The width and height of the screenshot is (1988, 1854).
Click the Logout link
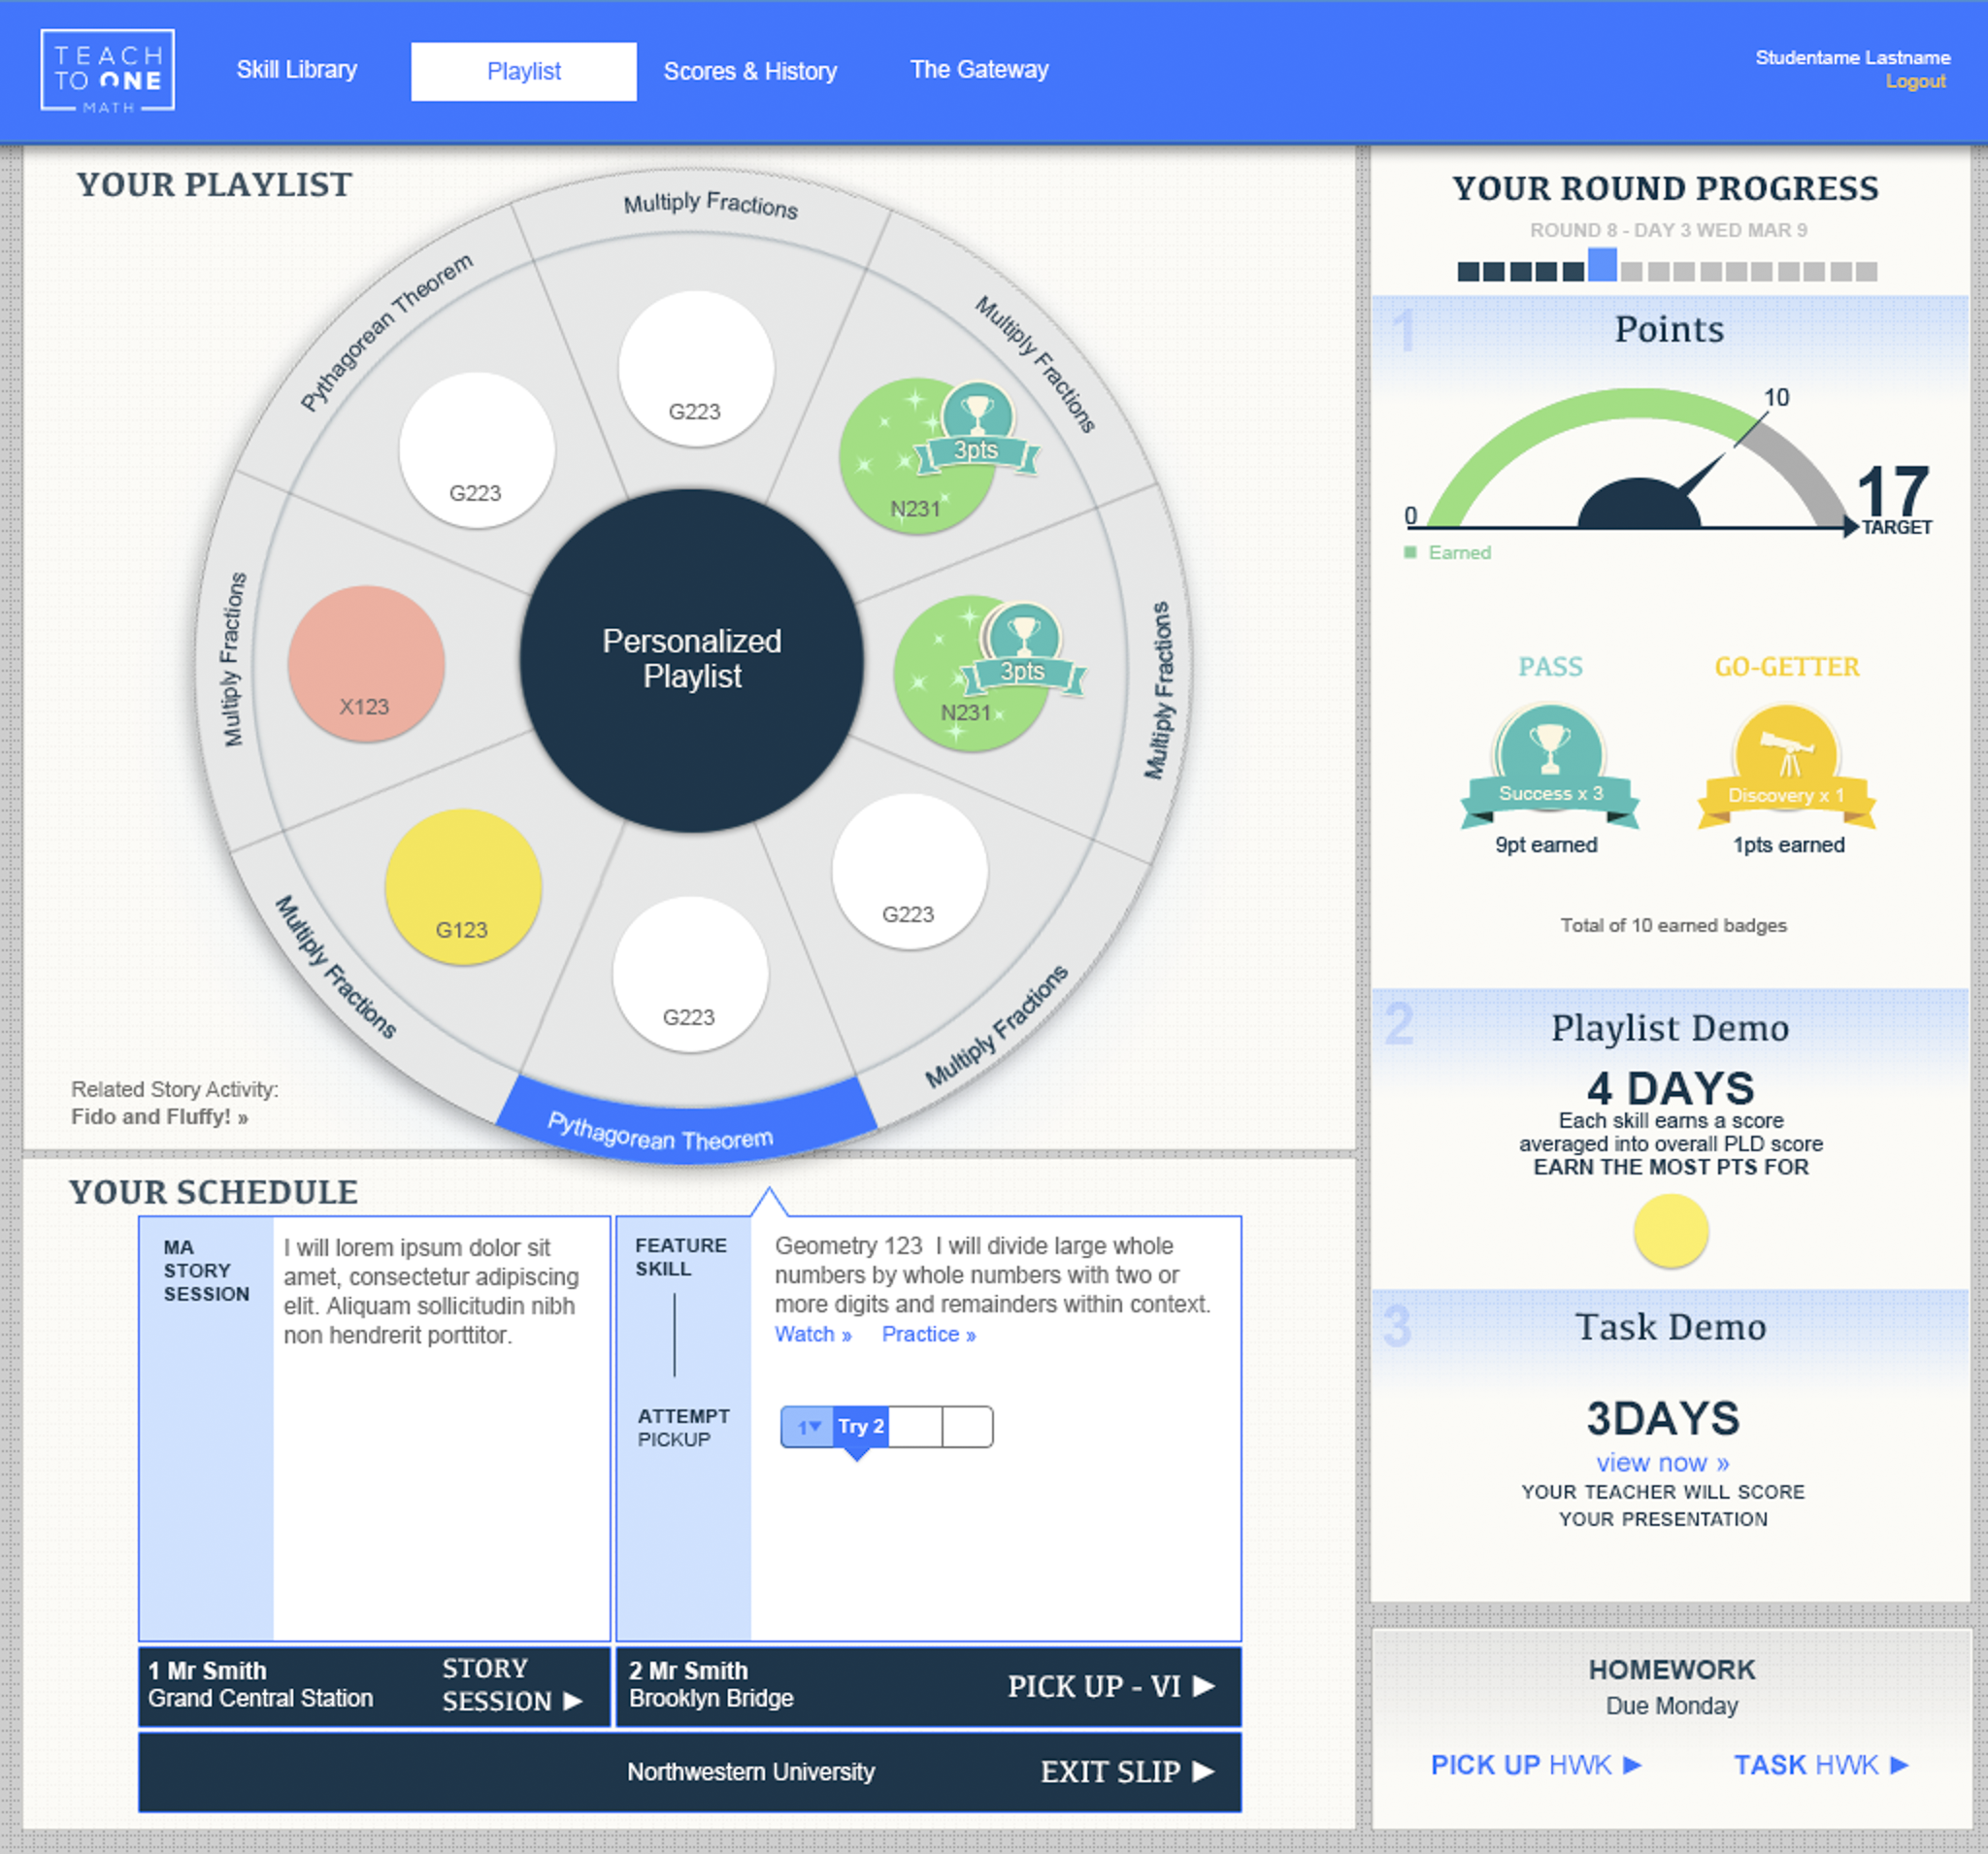[x=1915, y=82]
